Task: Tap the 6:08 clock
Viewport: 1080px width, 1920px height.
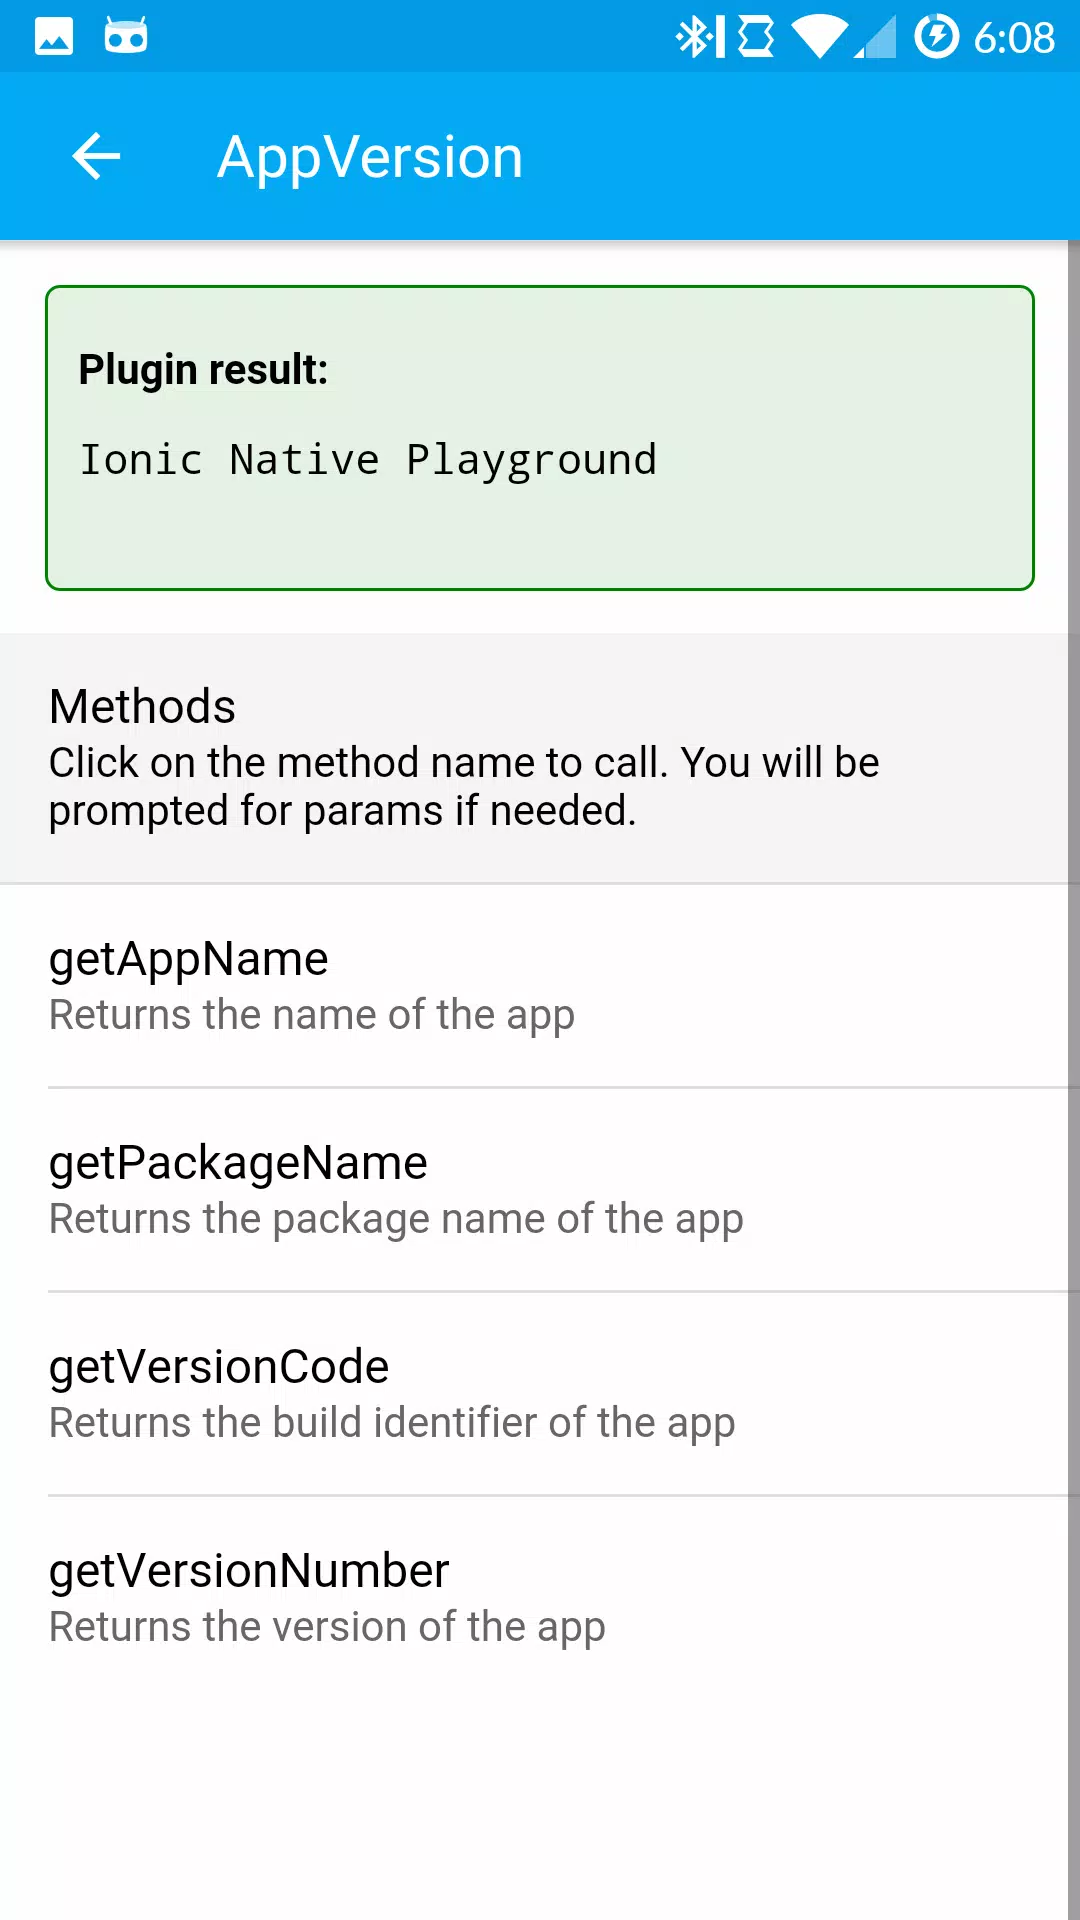Action: pos(1014,38)
